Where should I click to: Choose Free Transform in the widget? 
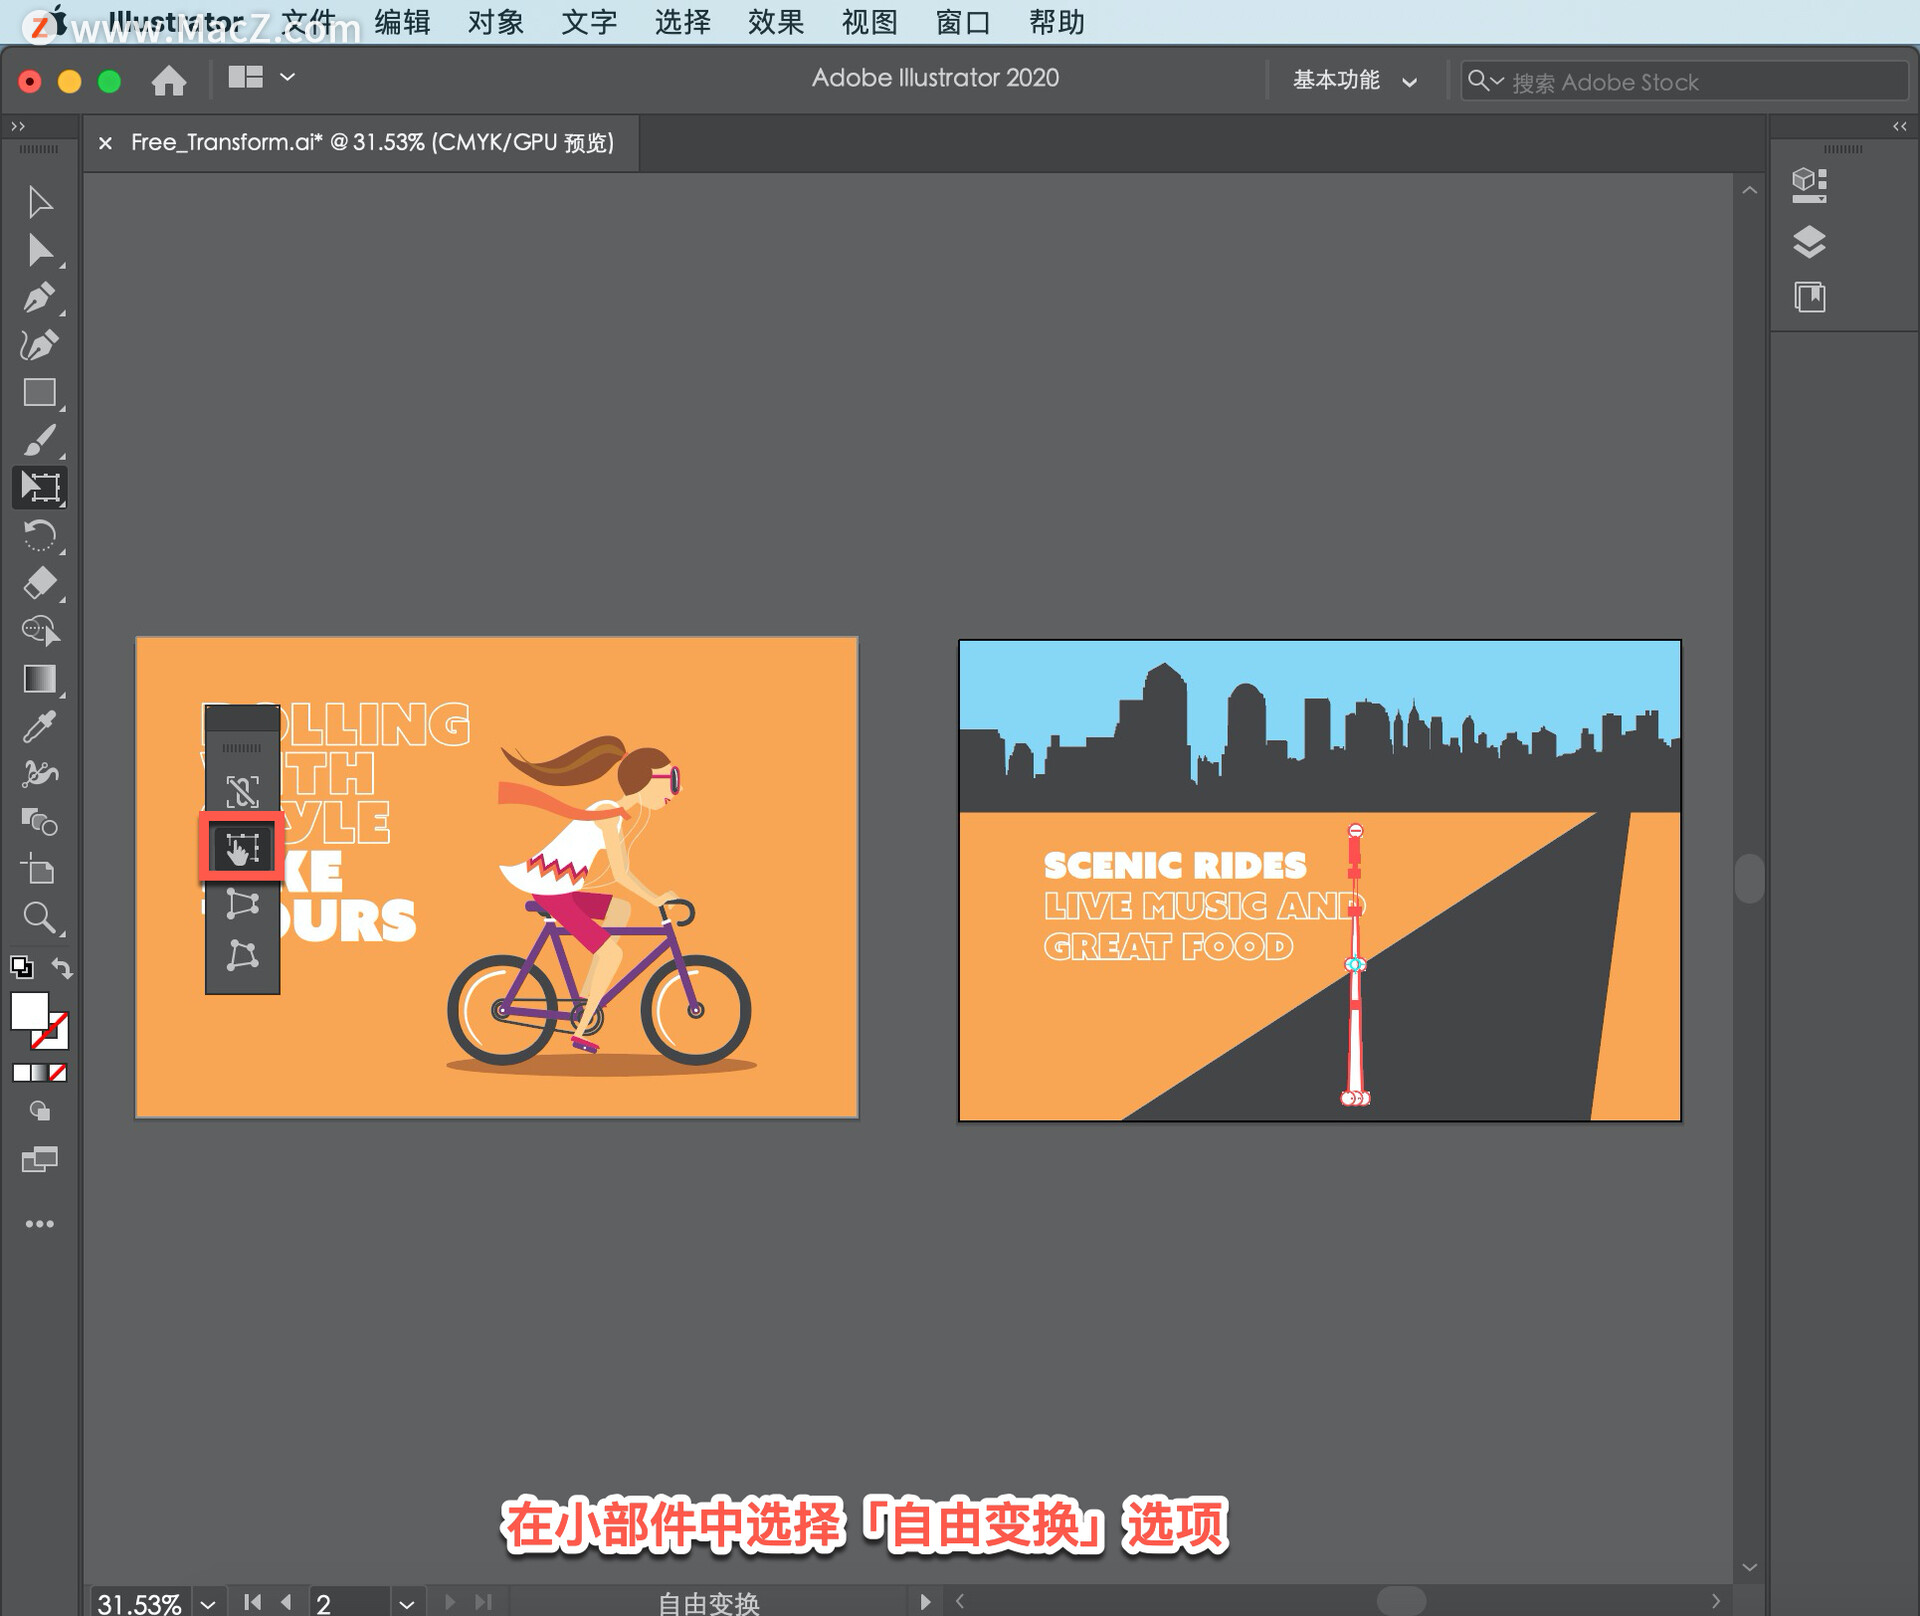(242, 848)
